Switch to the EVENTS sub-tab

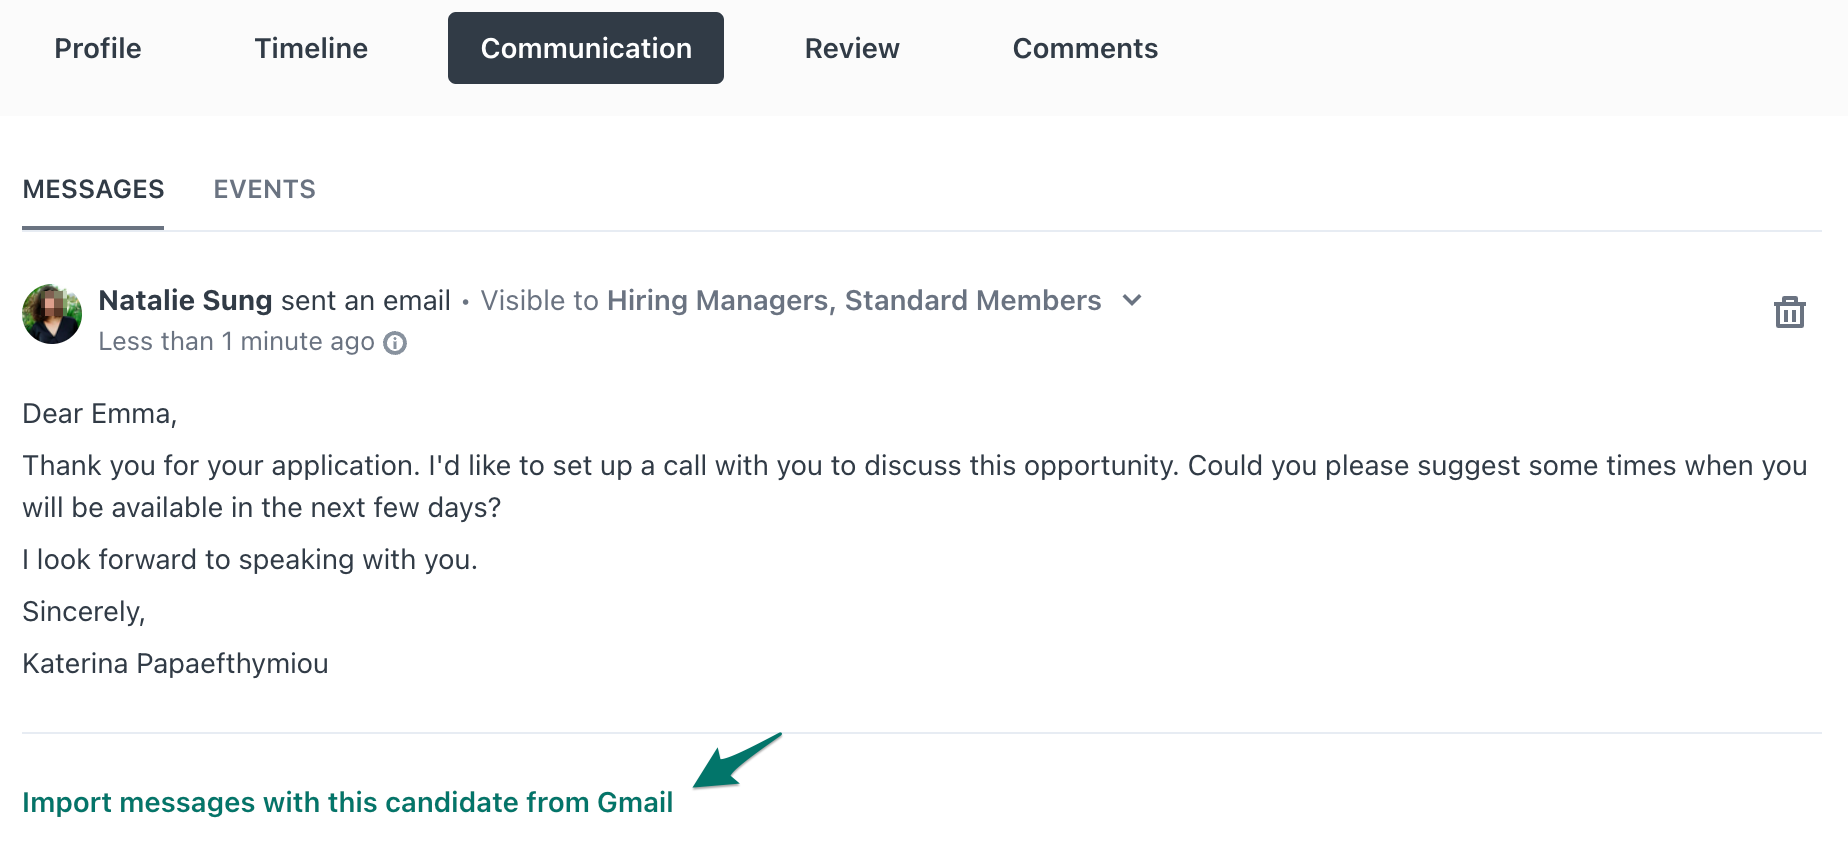click(x=264, y=189)
